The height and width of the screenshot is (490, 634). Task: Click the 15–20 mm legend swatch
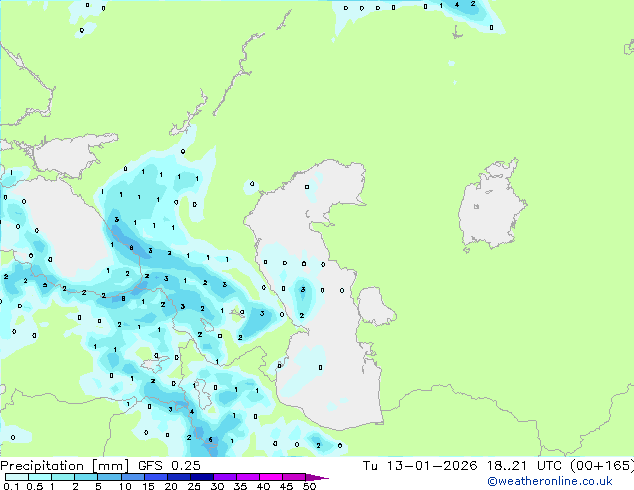[155, 477]
